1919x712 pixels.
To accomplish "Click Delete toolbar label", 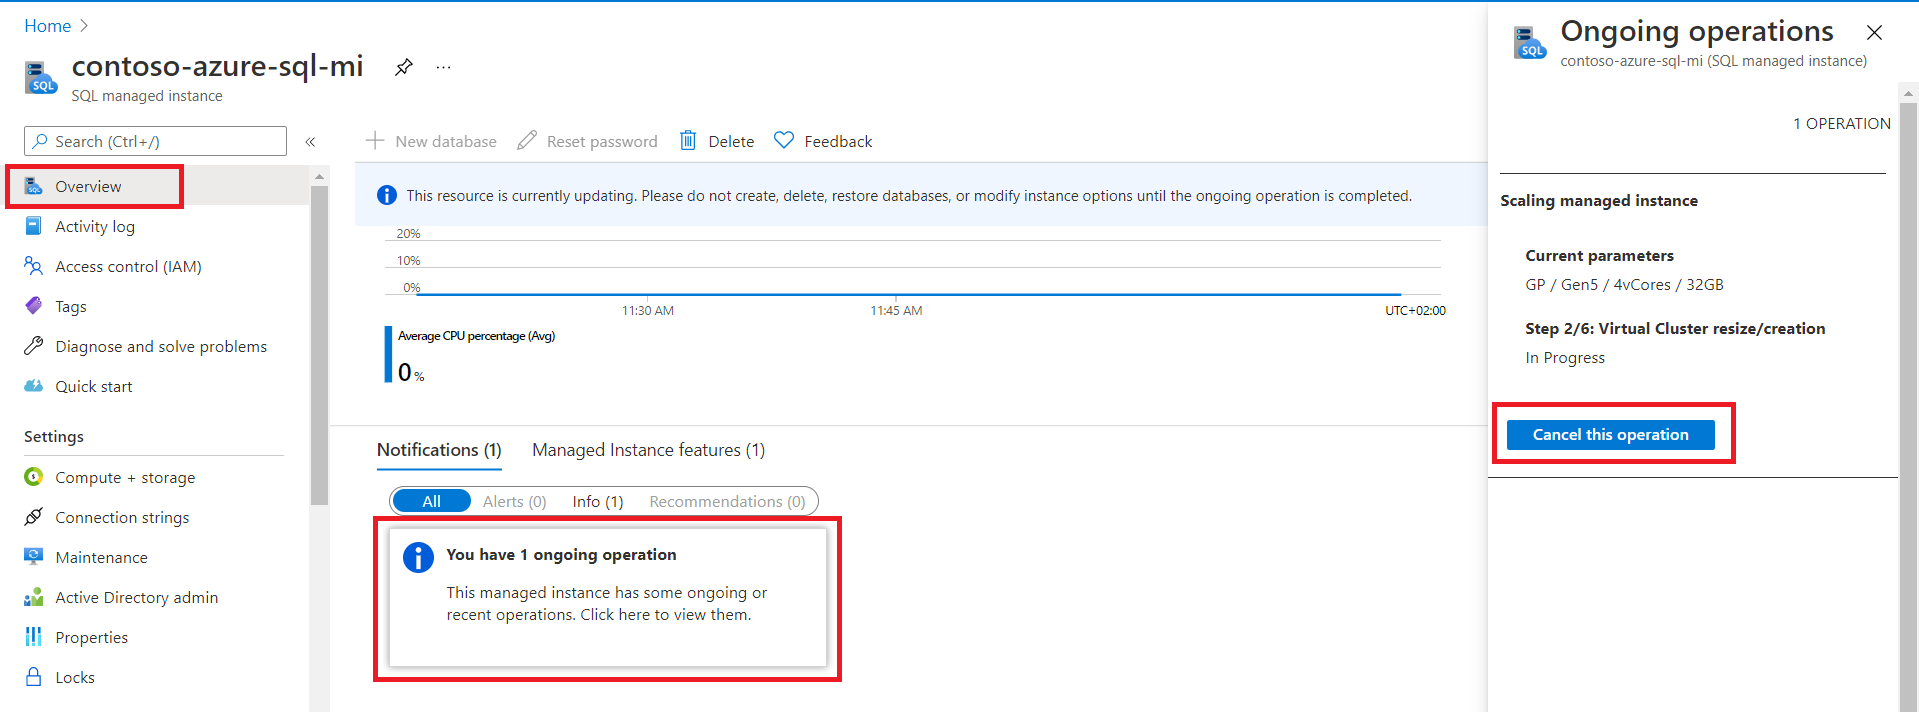I will [731, 142].
